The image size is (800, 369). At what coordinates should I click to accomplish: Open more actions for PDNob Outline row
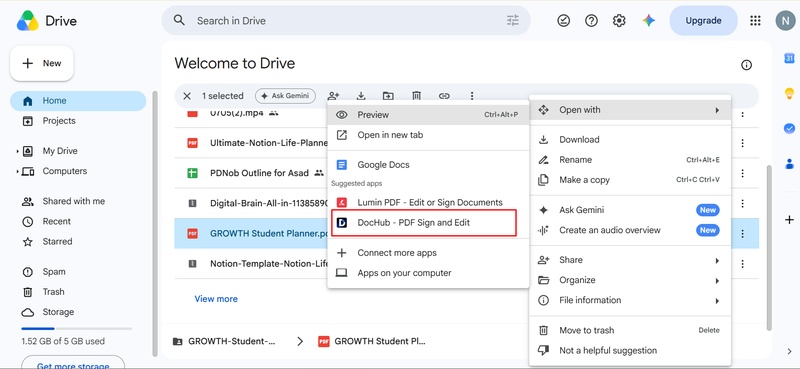click(742, 174)
